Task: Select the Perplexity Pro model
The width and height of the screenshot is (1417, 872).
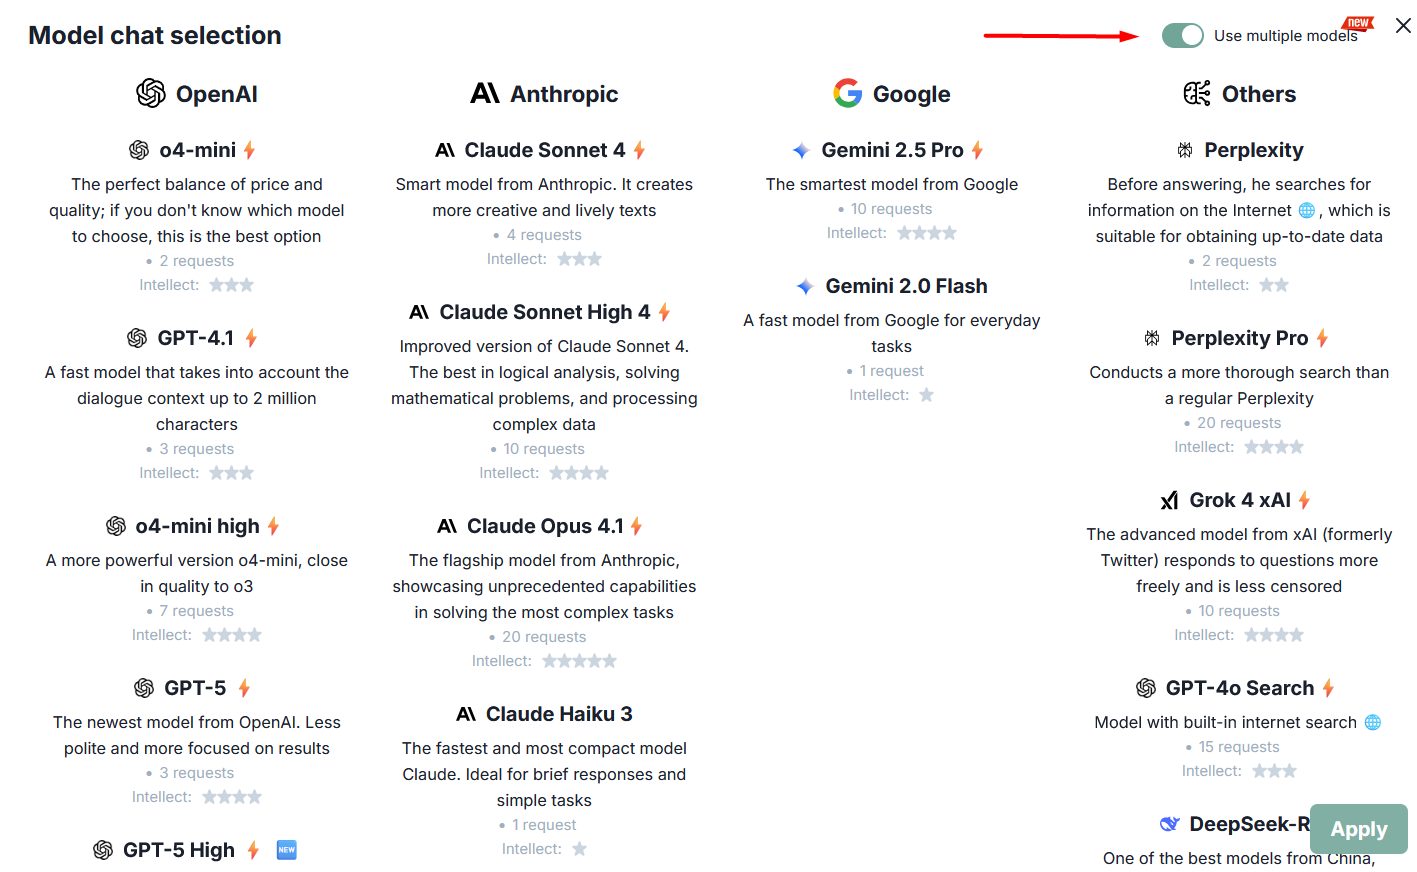Action: (x=1239, y=338)
